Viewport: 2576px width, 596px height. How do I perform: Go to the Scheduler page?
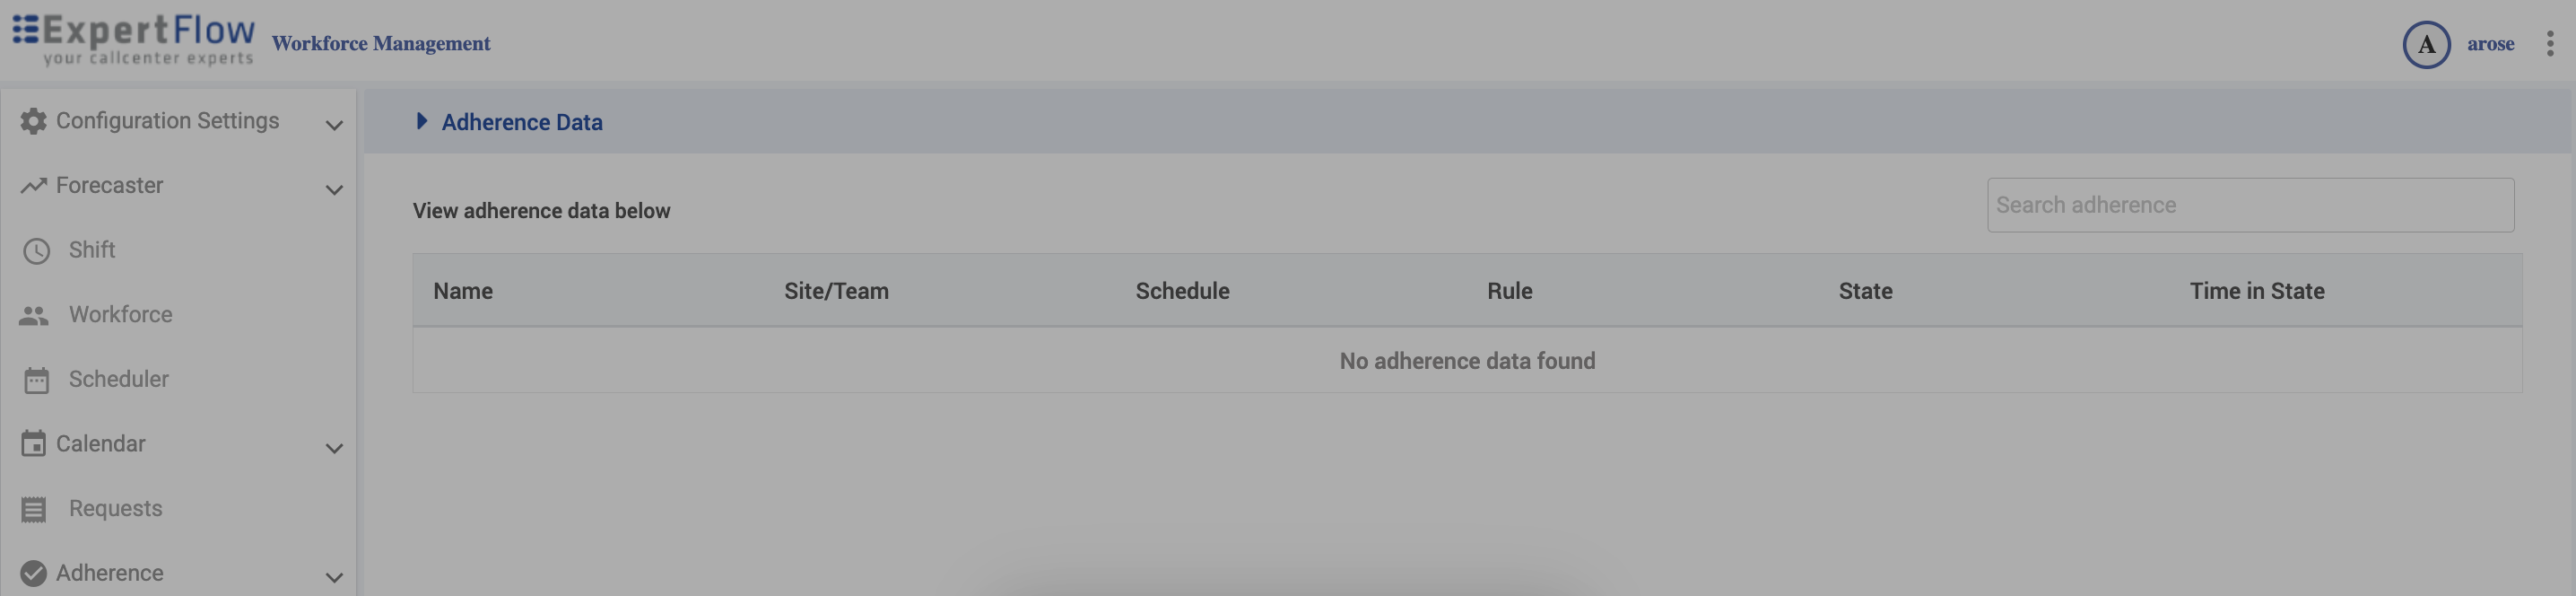click(x=118, y=380)
